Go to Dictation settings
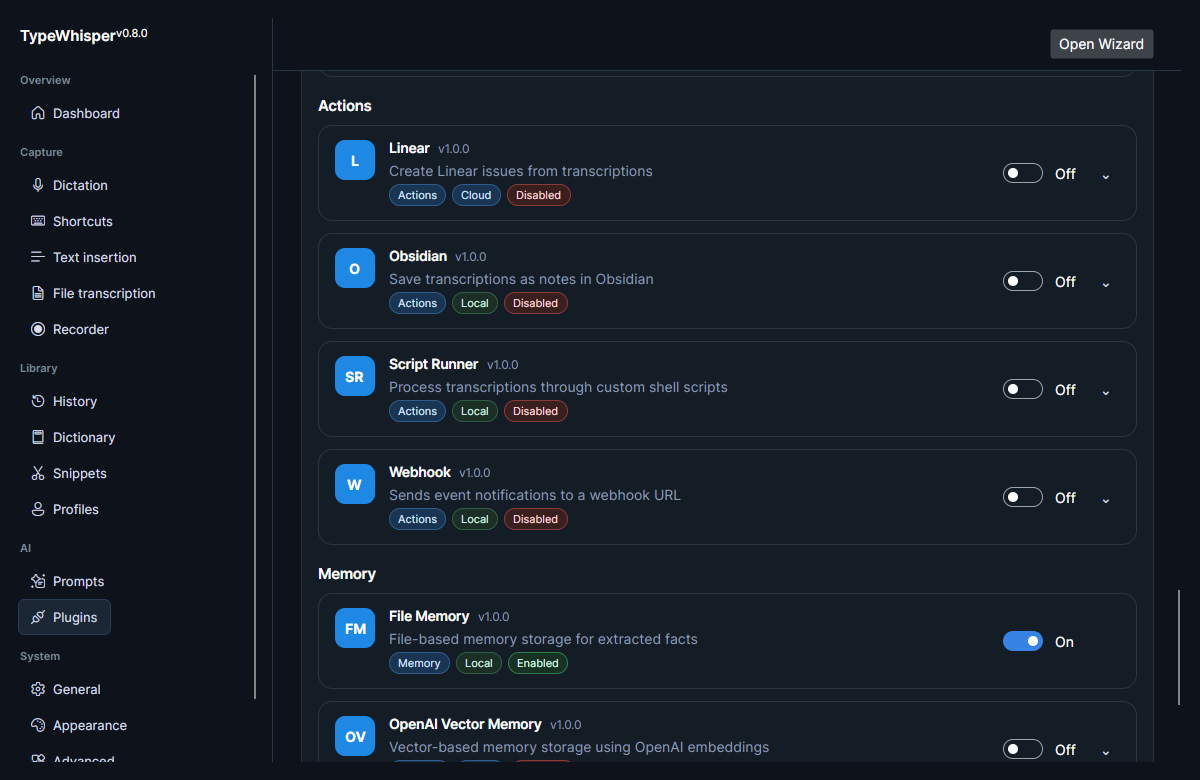This screenshot has height=780, width=1200. point(69,185)
